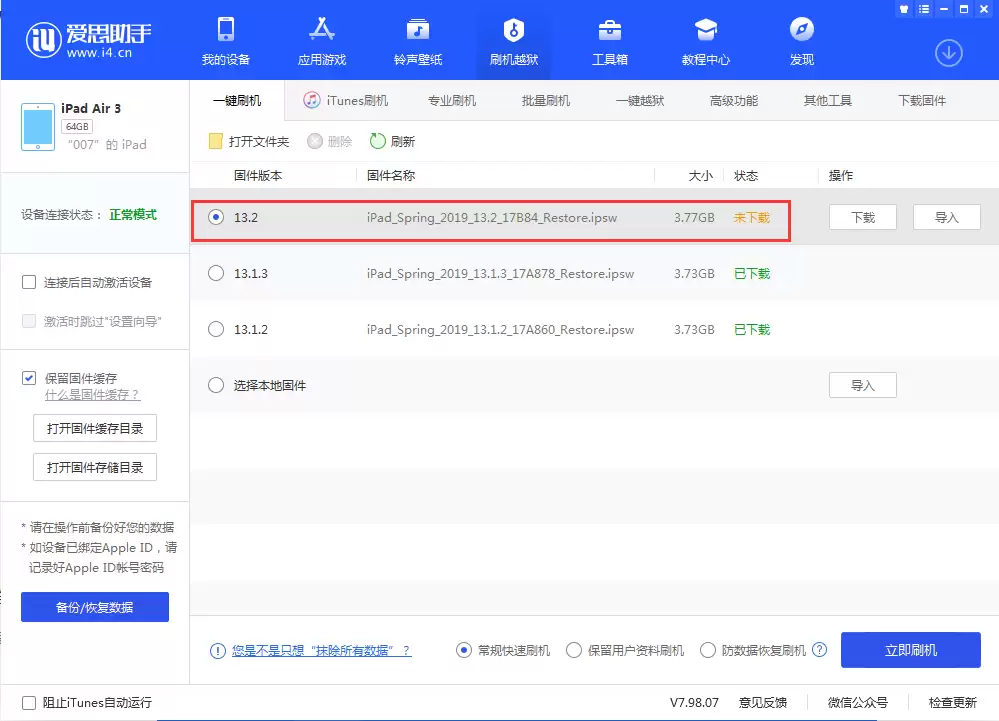Click 意见反馈 feedback link
Screen dimensions: 999x721
click(763, 703)
